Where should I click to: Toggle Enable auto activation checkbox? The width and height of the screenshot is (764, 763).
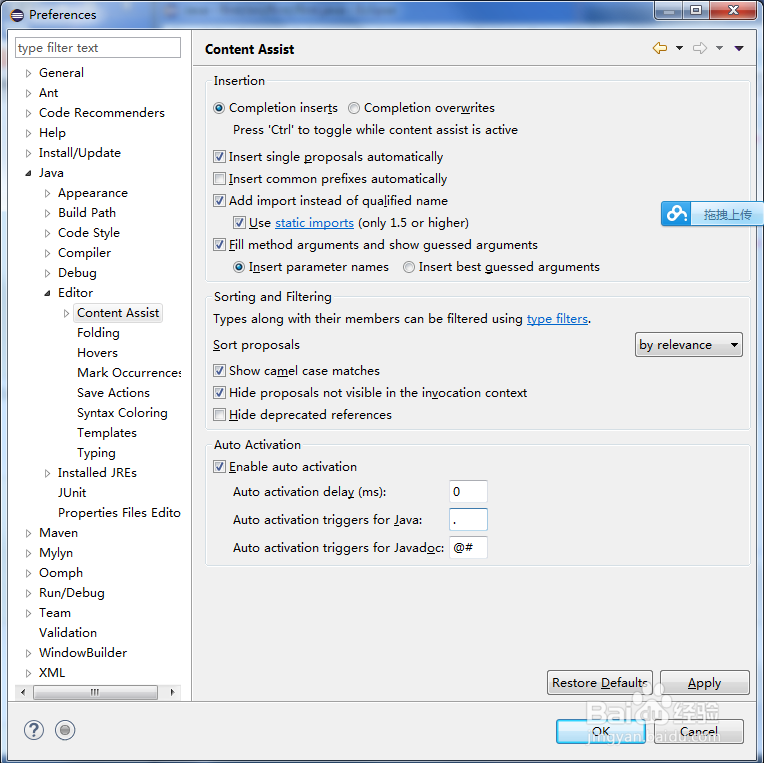[219, 467]
